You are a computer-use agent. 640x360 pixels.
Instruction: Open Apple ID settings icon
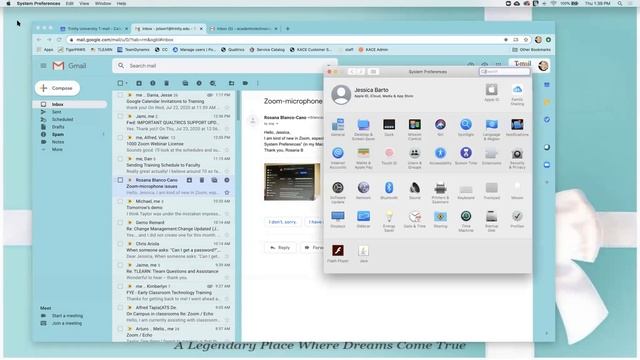pyautogui.click(x=491, y=89)
